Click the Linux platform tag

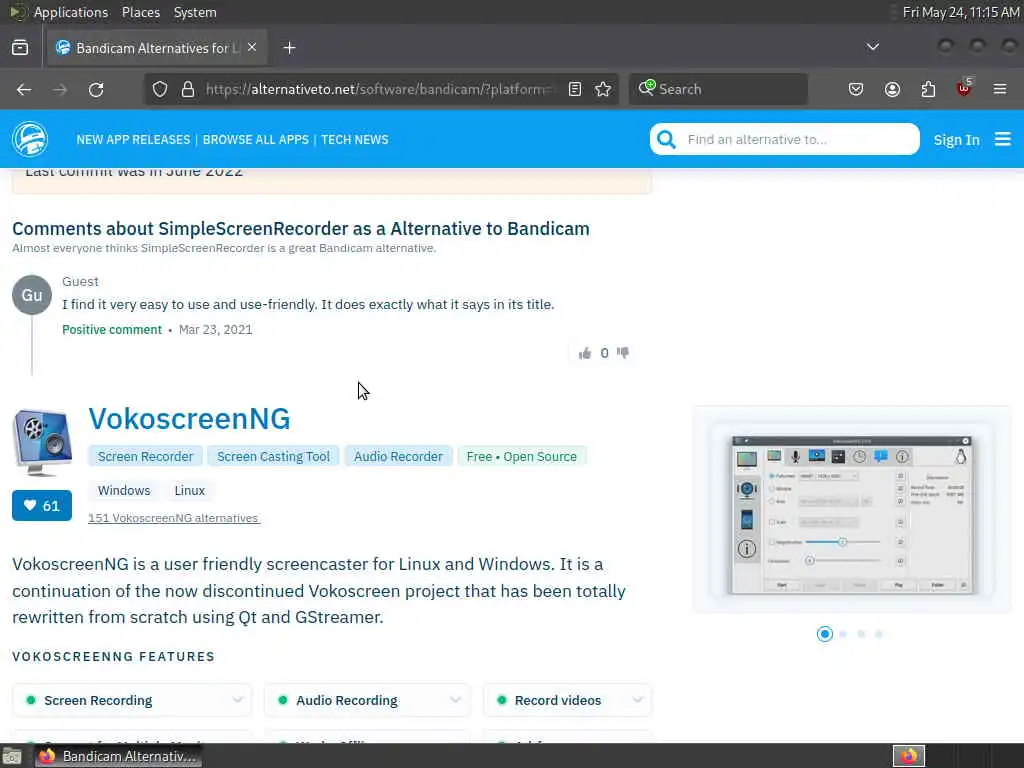tap(189, 490)
